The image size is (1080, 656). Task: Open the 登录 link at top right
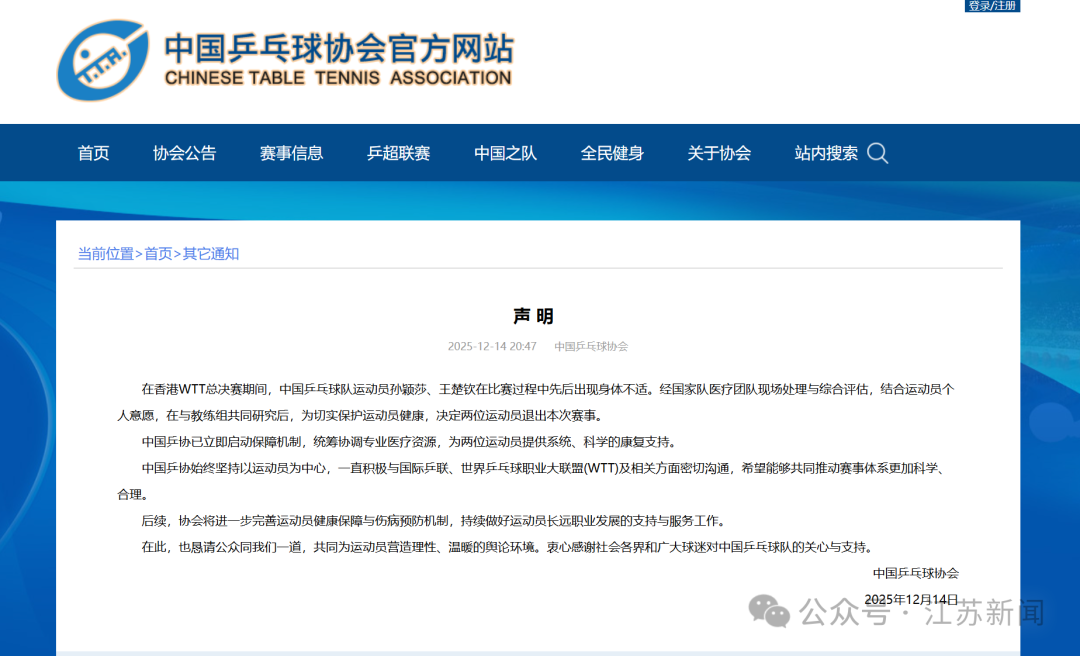pos(978,6)
